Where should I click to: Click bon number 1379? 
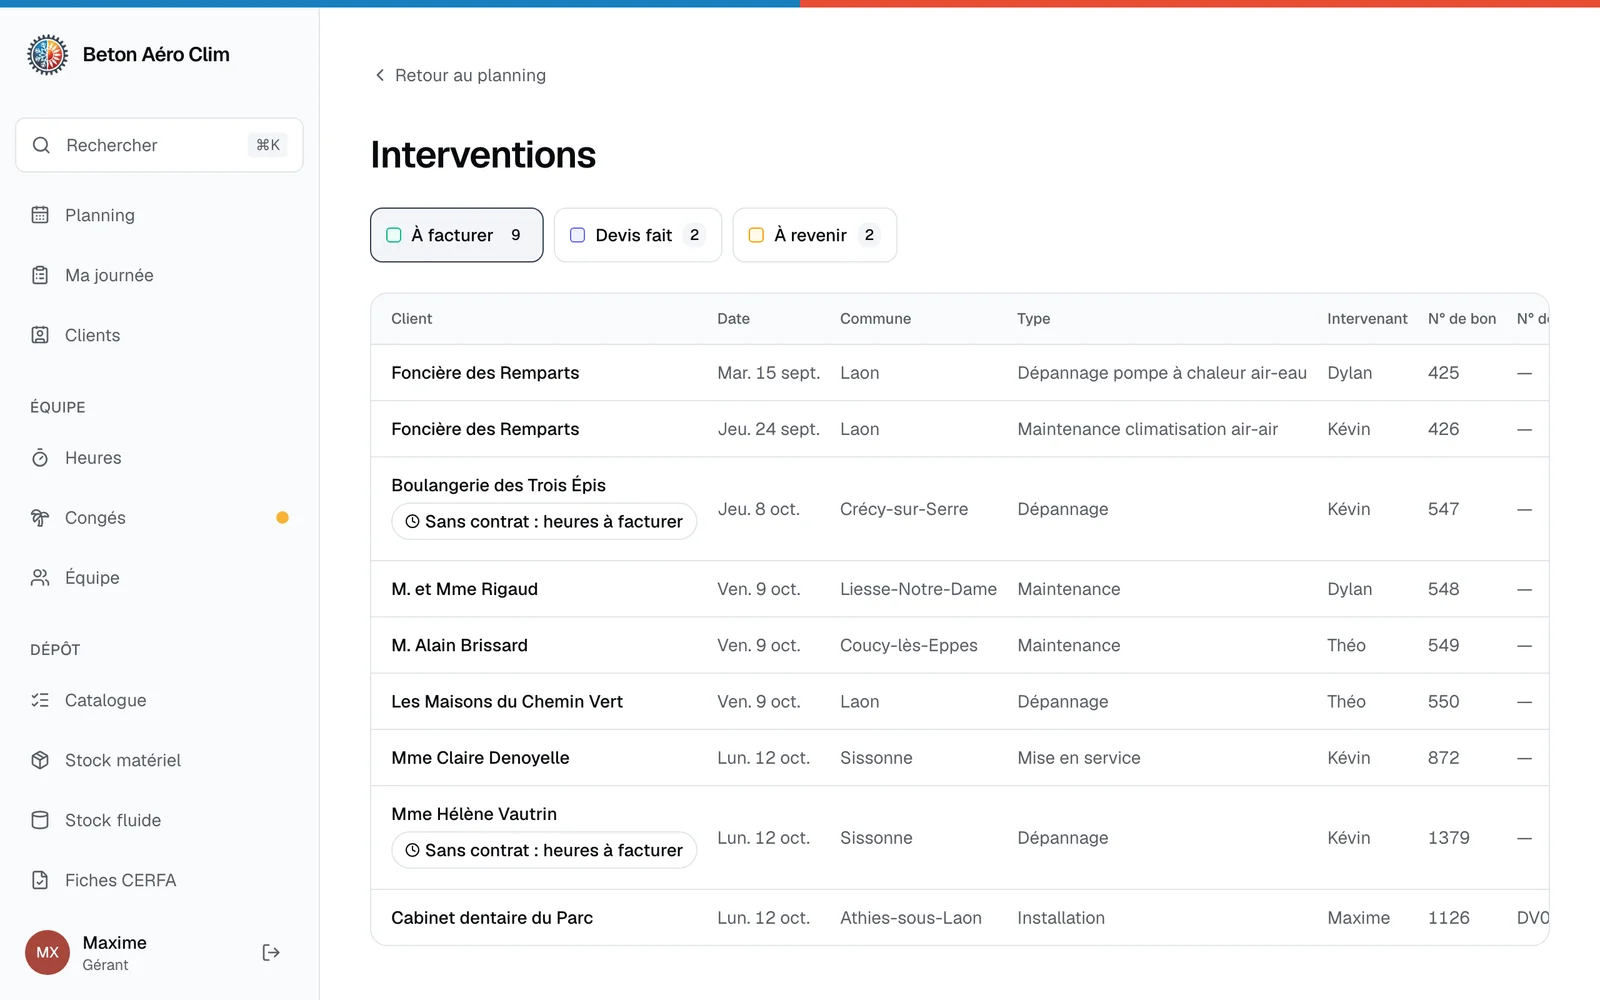tap(1449, 838)
